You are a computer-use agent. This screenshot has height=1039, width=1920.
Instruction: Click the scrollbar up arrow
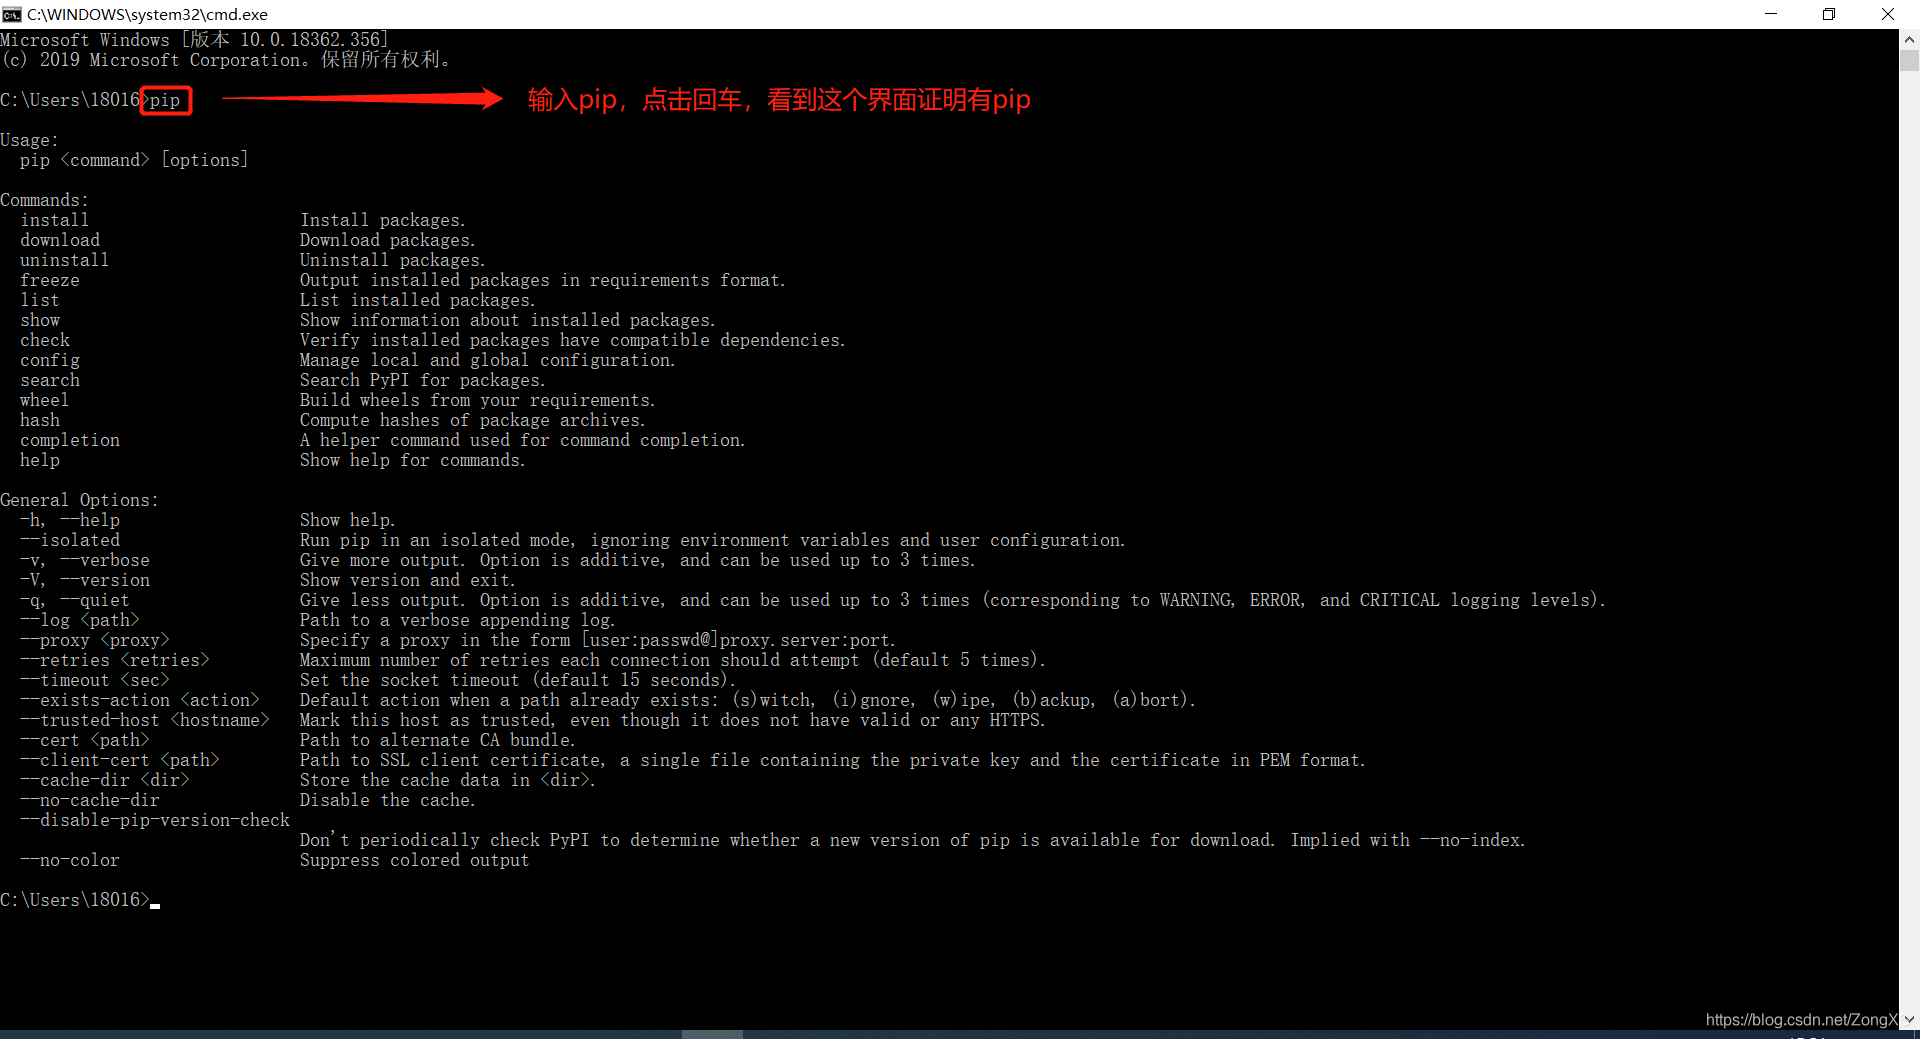tap(1909, 40)
